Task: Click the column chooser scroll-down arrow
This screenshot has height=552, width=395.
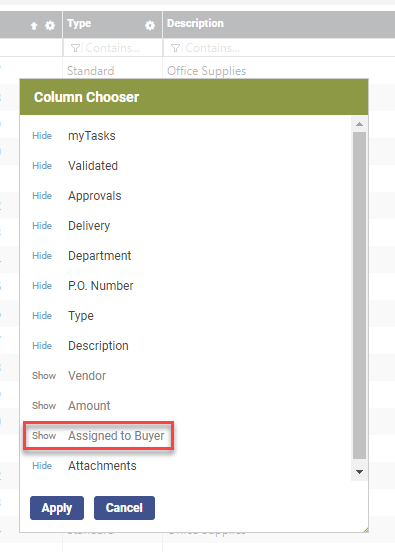Action: [x=359, y=472]
